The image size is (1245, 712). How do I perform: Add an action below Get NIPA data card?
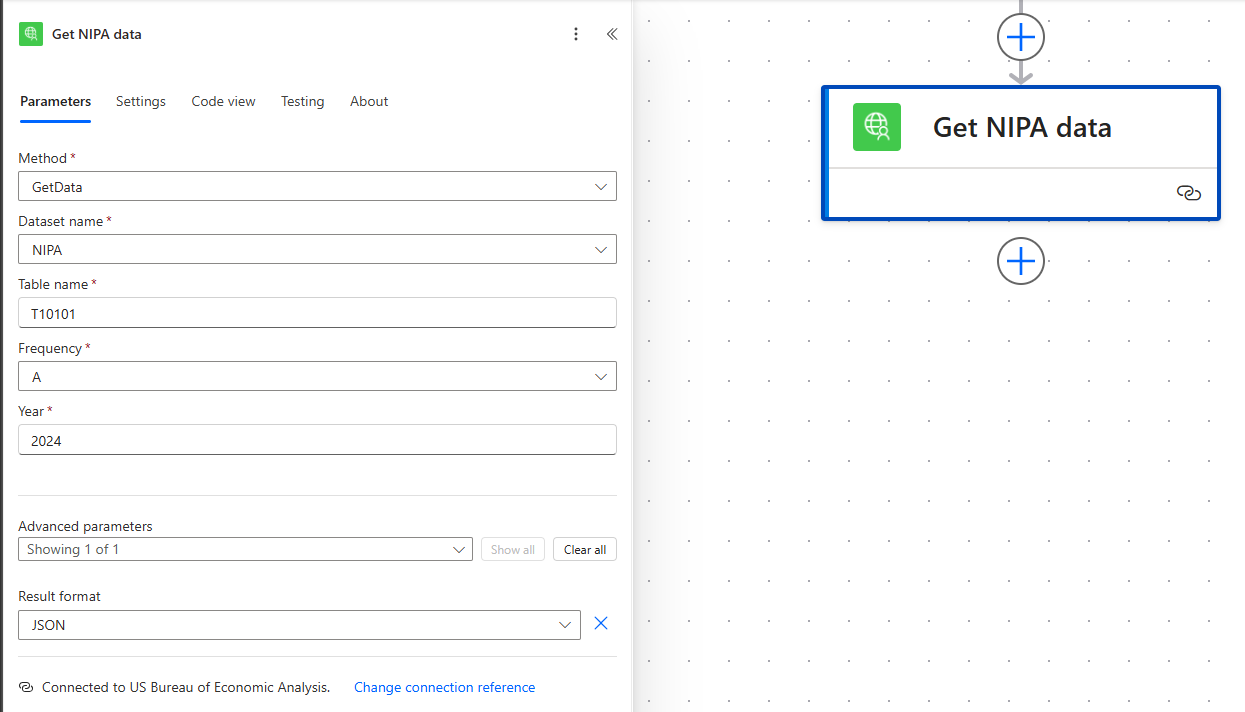click(x=1021, y=261)
